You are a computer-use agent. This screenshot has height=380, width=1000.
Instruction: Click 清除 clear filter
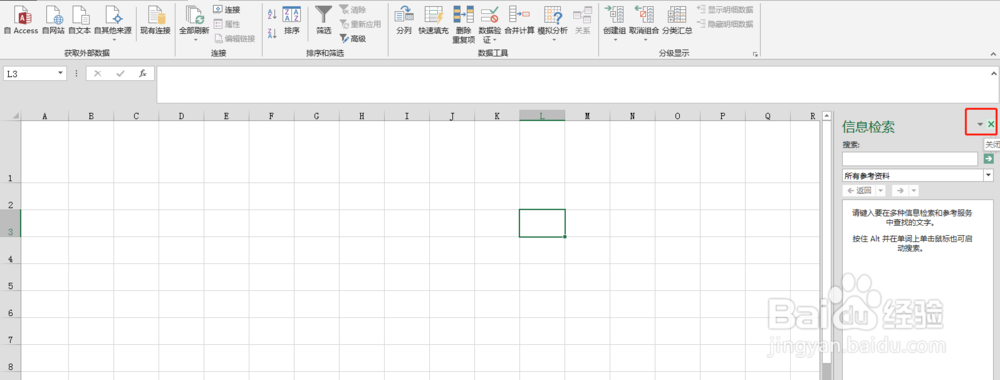pyautogui.click(x=353, y=10)
